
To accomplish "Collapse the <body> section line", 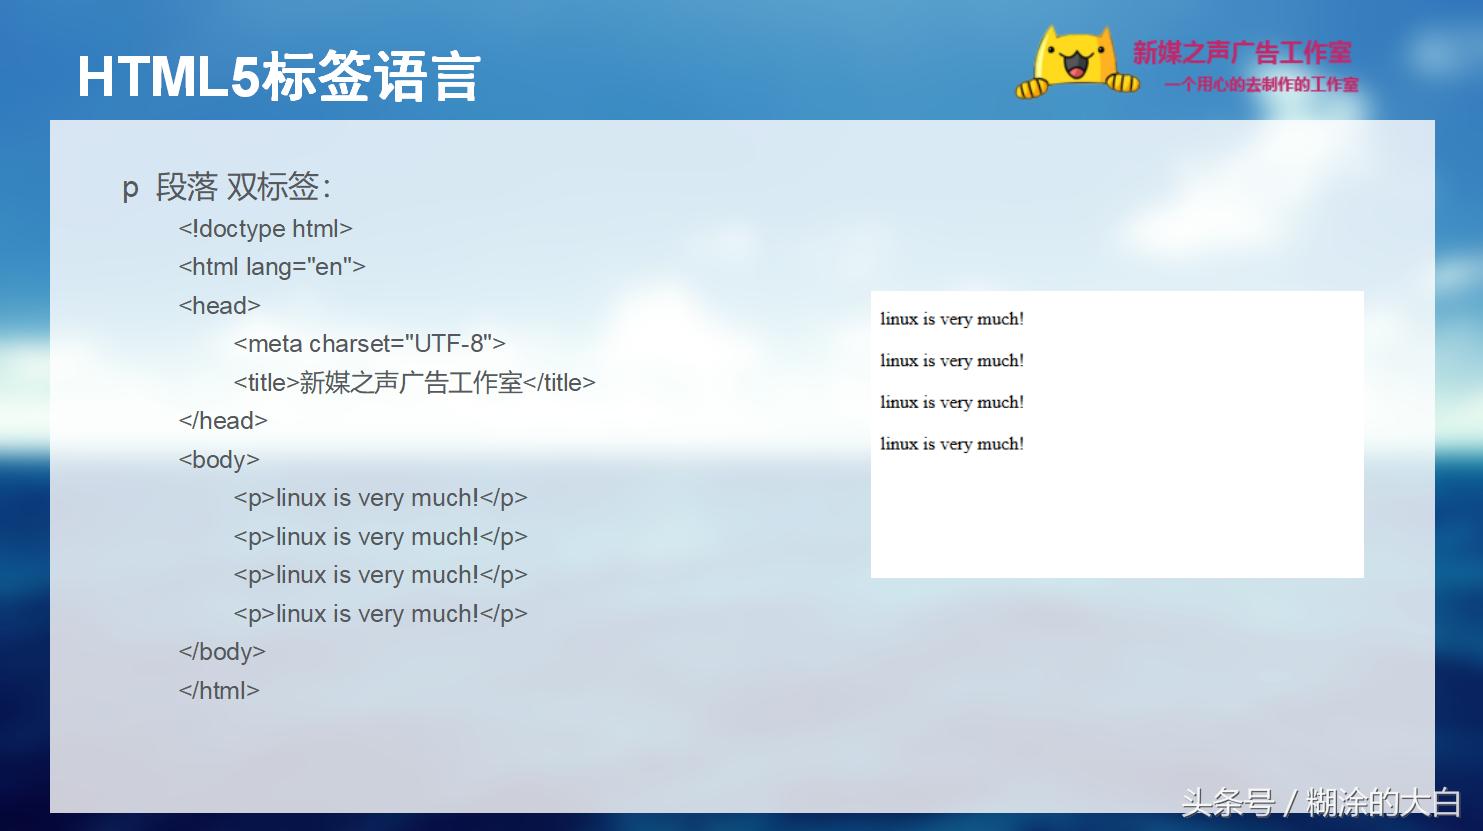I will [x=218, y=459].
